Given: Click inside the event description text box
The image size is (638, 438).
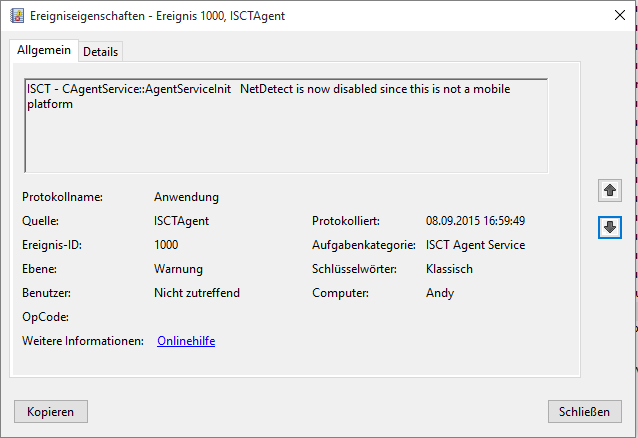Looking at the screenshot, I should tap(286, 125).
